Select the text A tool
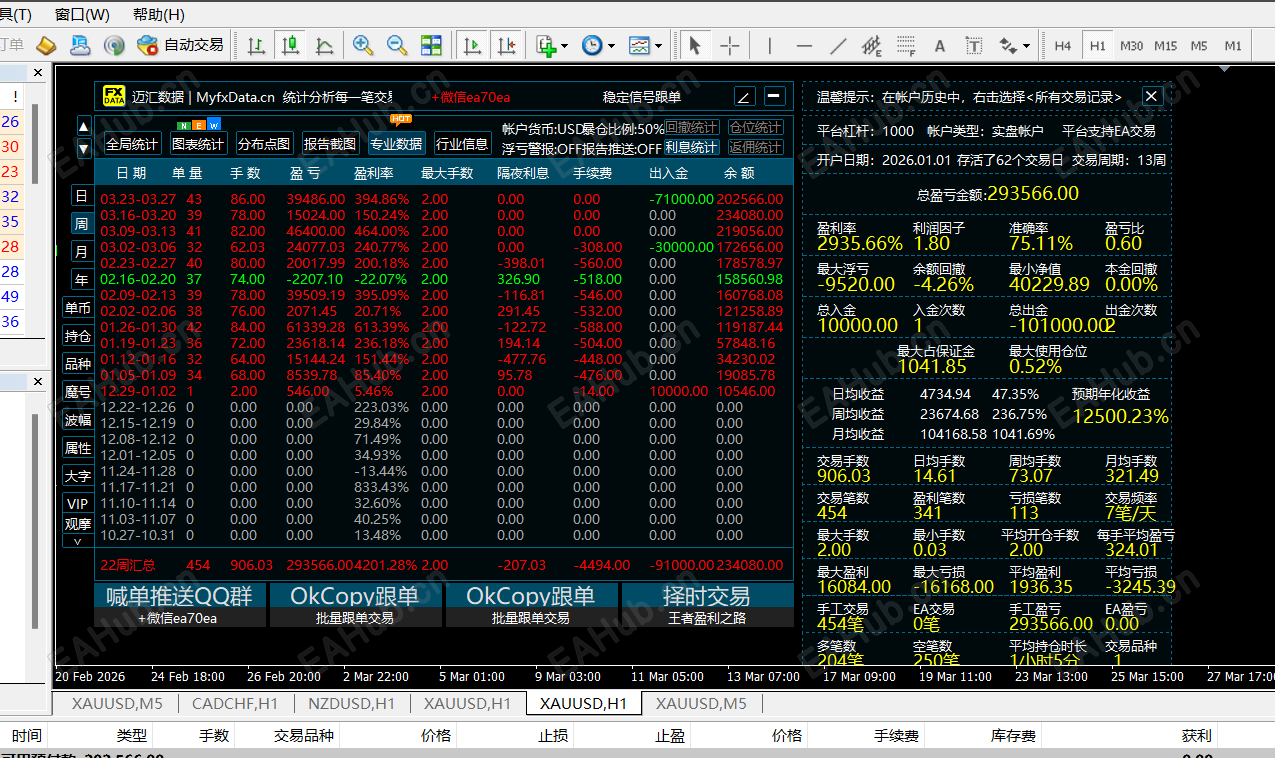1275x758 pixels. pos(940,45)
